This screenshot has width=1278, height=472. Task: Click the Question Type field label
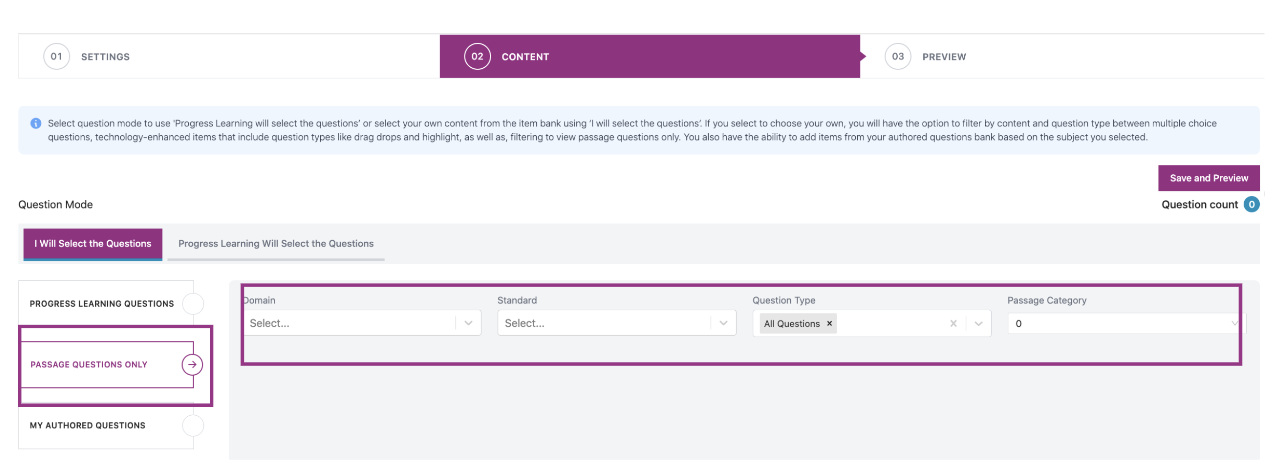(x=784, y=300)
